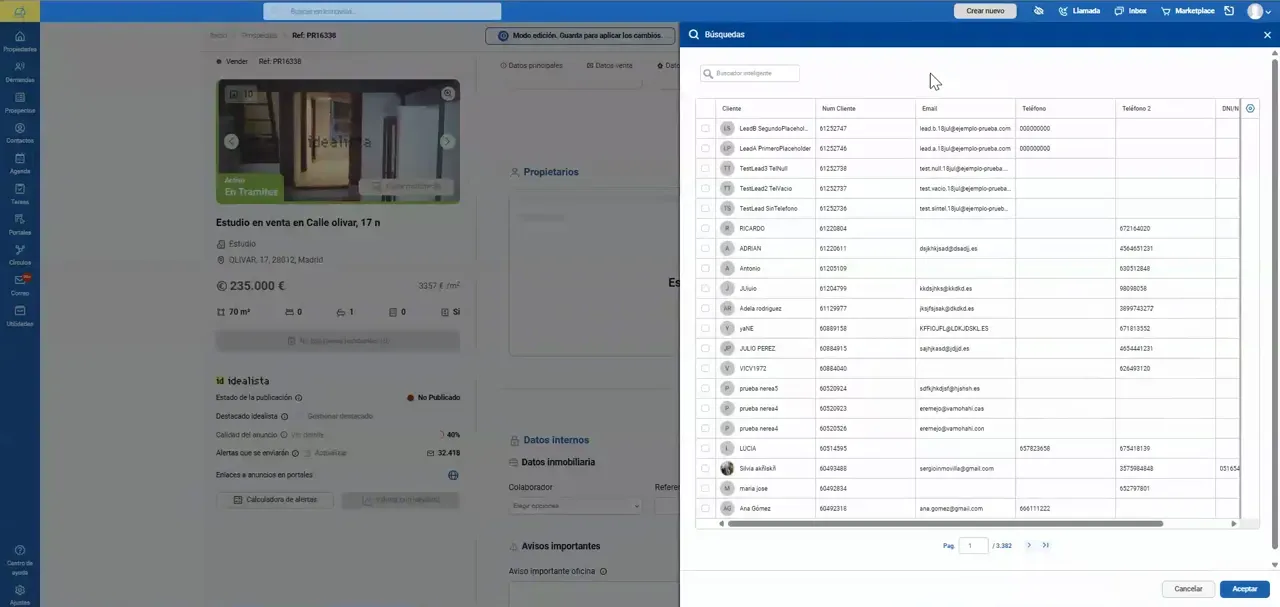The image size is (1280, 607).
Task: Check the LeadA PrimeroPlaceholder row checkbox
Action: [x=706, y=148]
